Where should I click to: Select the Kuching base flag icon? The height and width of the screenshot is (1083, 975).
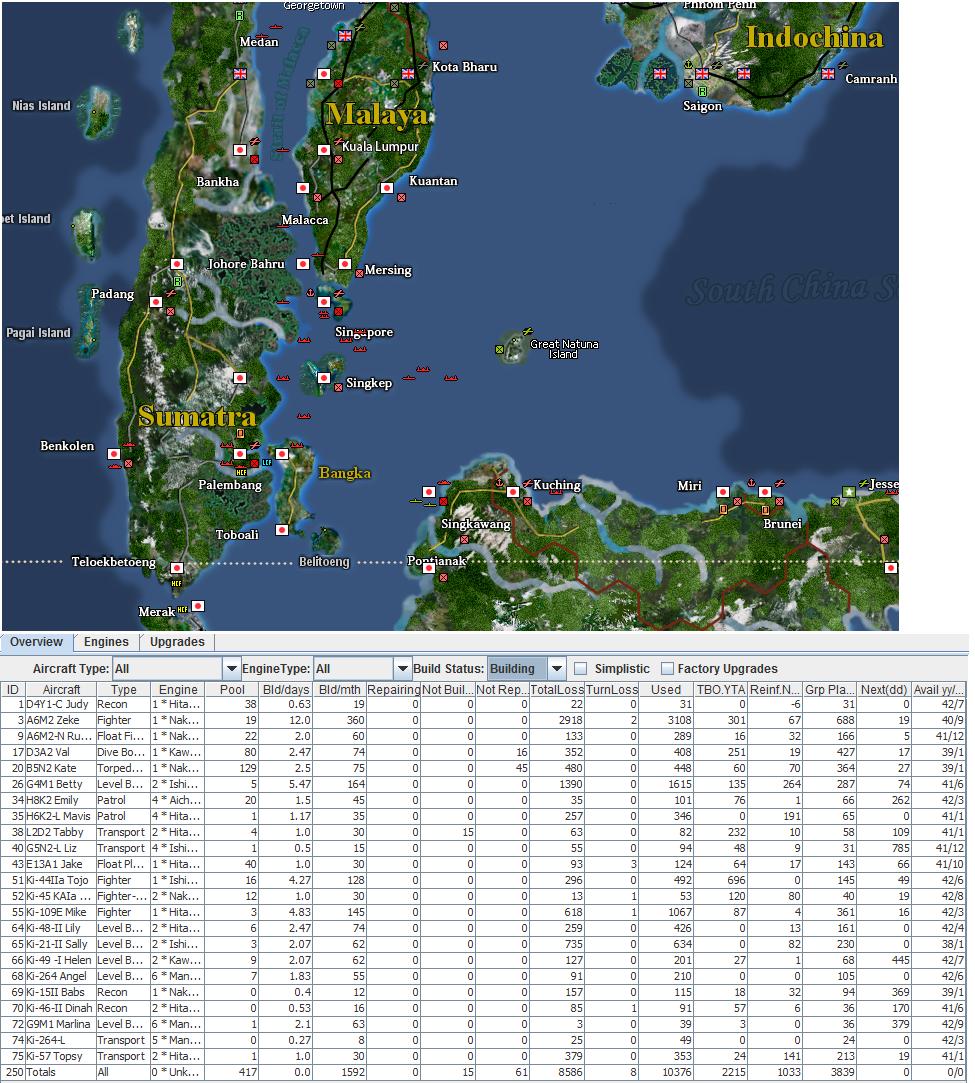pos(512,492)
